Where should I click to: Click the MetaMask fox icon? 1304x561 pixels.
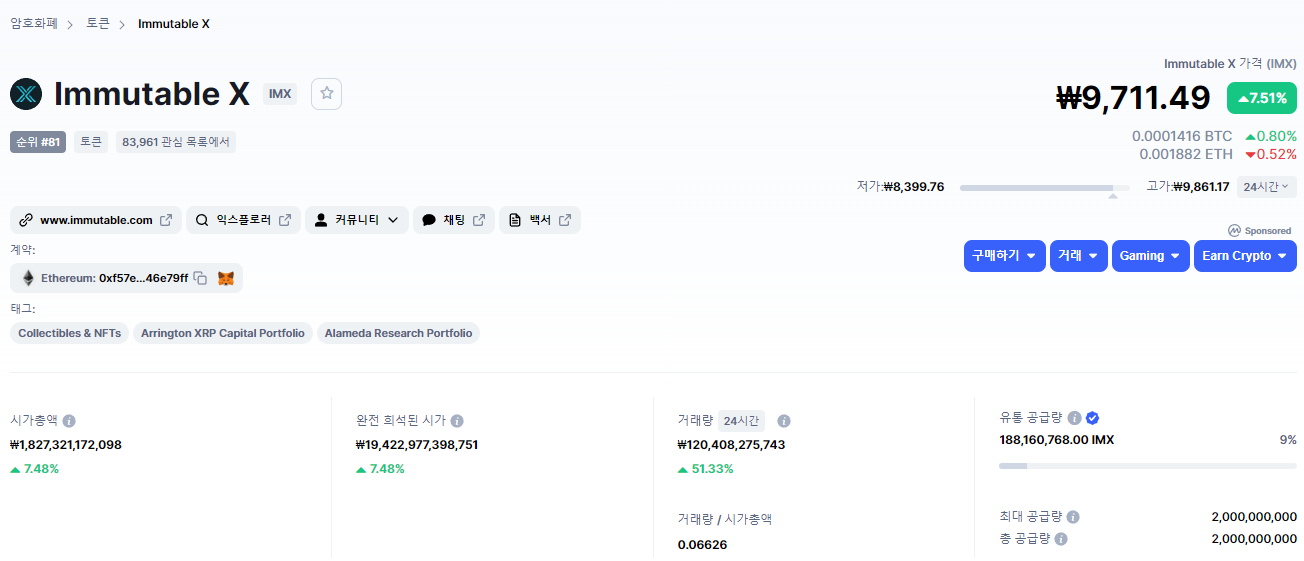[x=226, y=278]
